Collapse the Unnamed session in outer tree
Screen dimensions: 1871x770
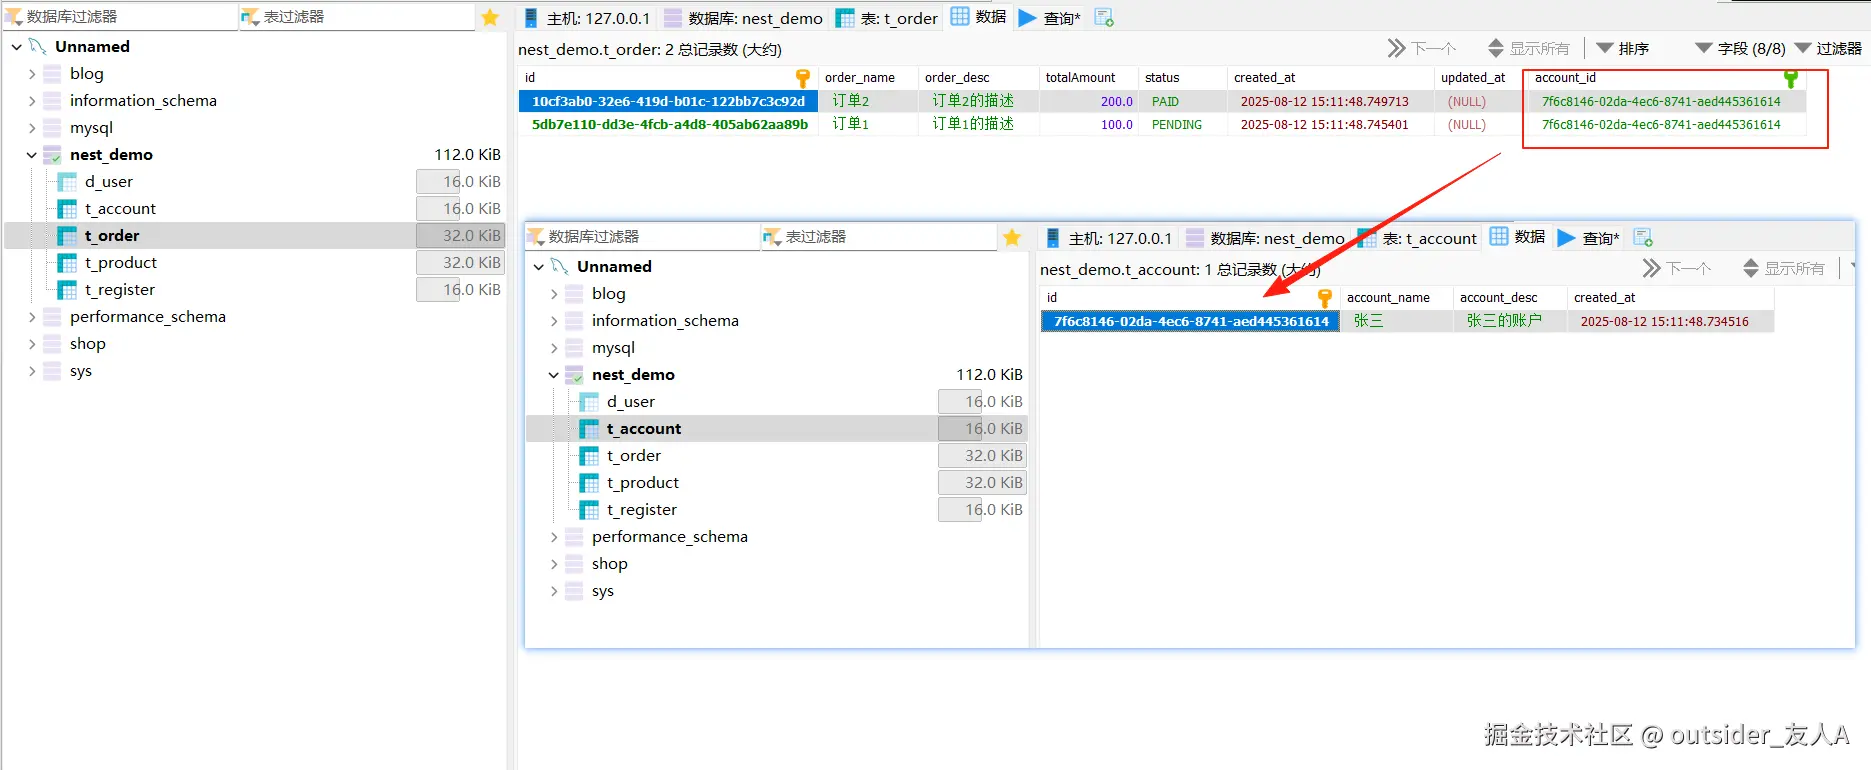[17, 47]
